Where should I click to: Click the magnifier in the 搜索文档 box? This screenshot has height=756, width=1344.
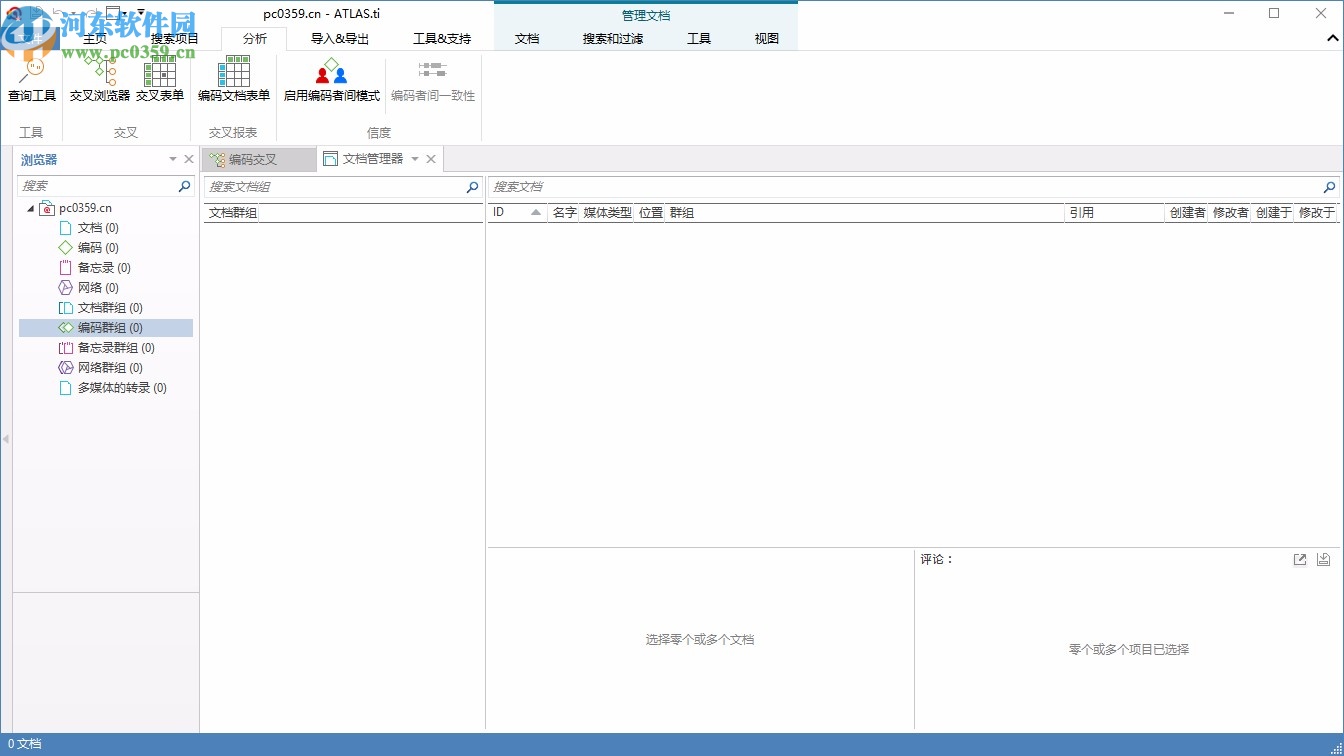point(1329,187)
